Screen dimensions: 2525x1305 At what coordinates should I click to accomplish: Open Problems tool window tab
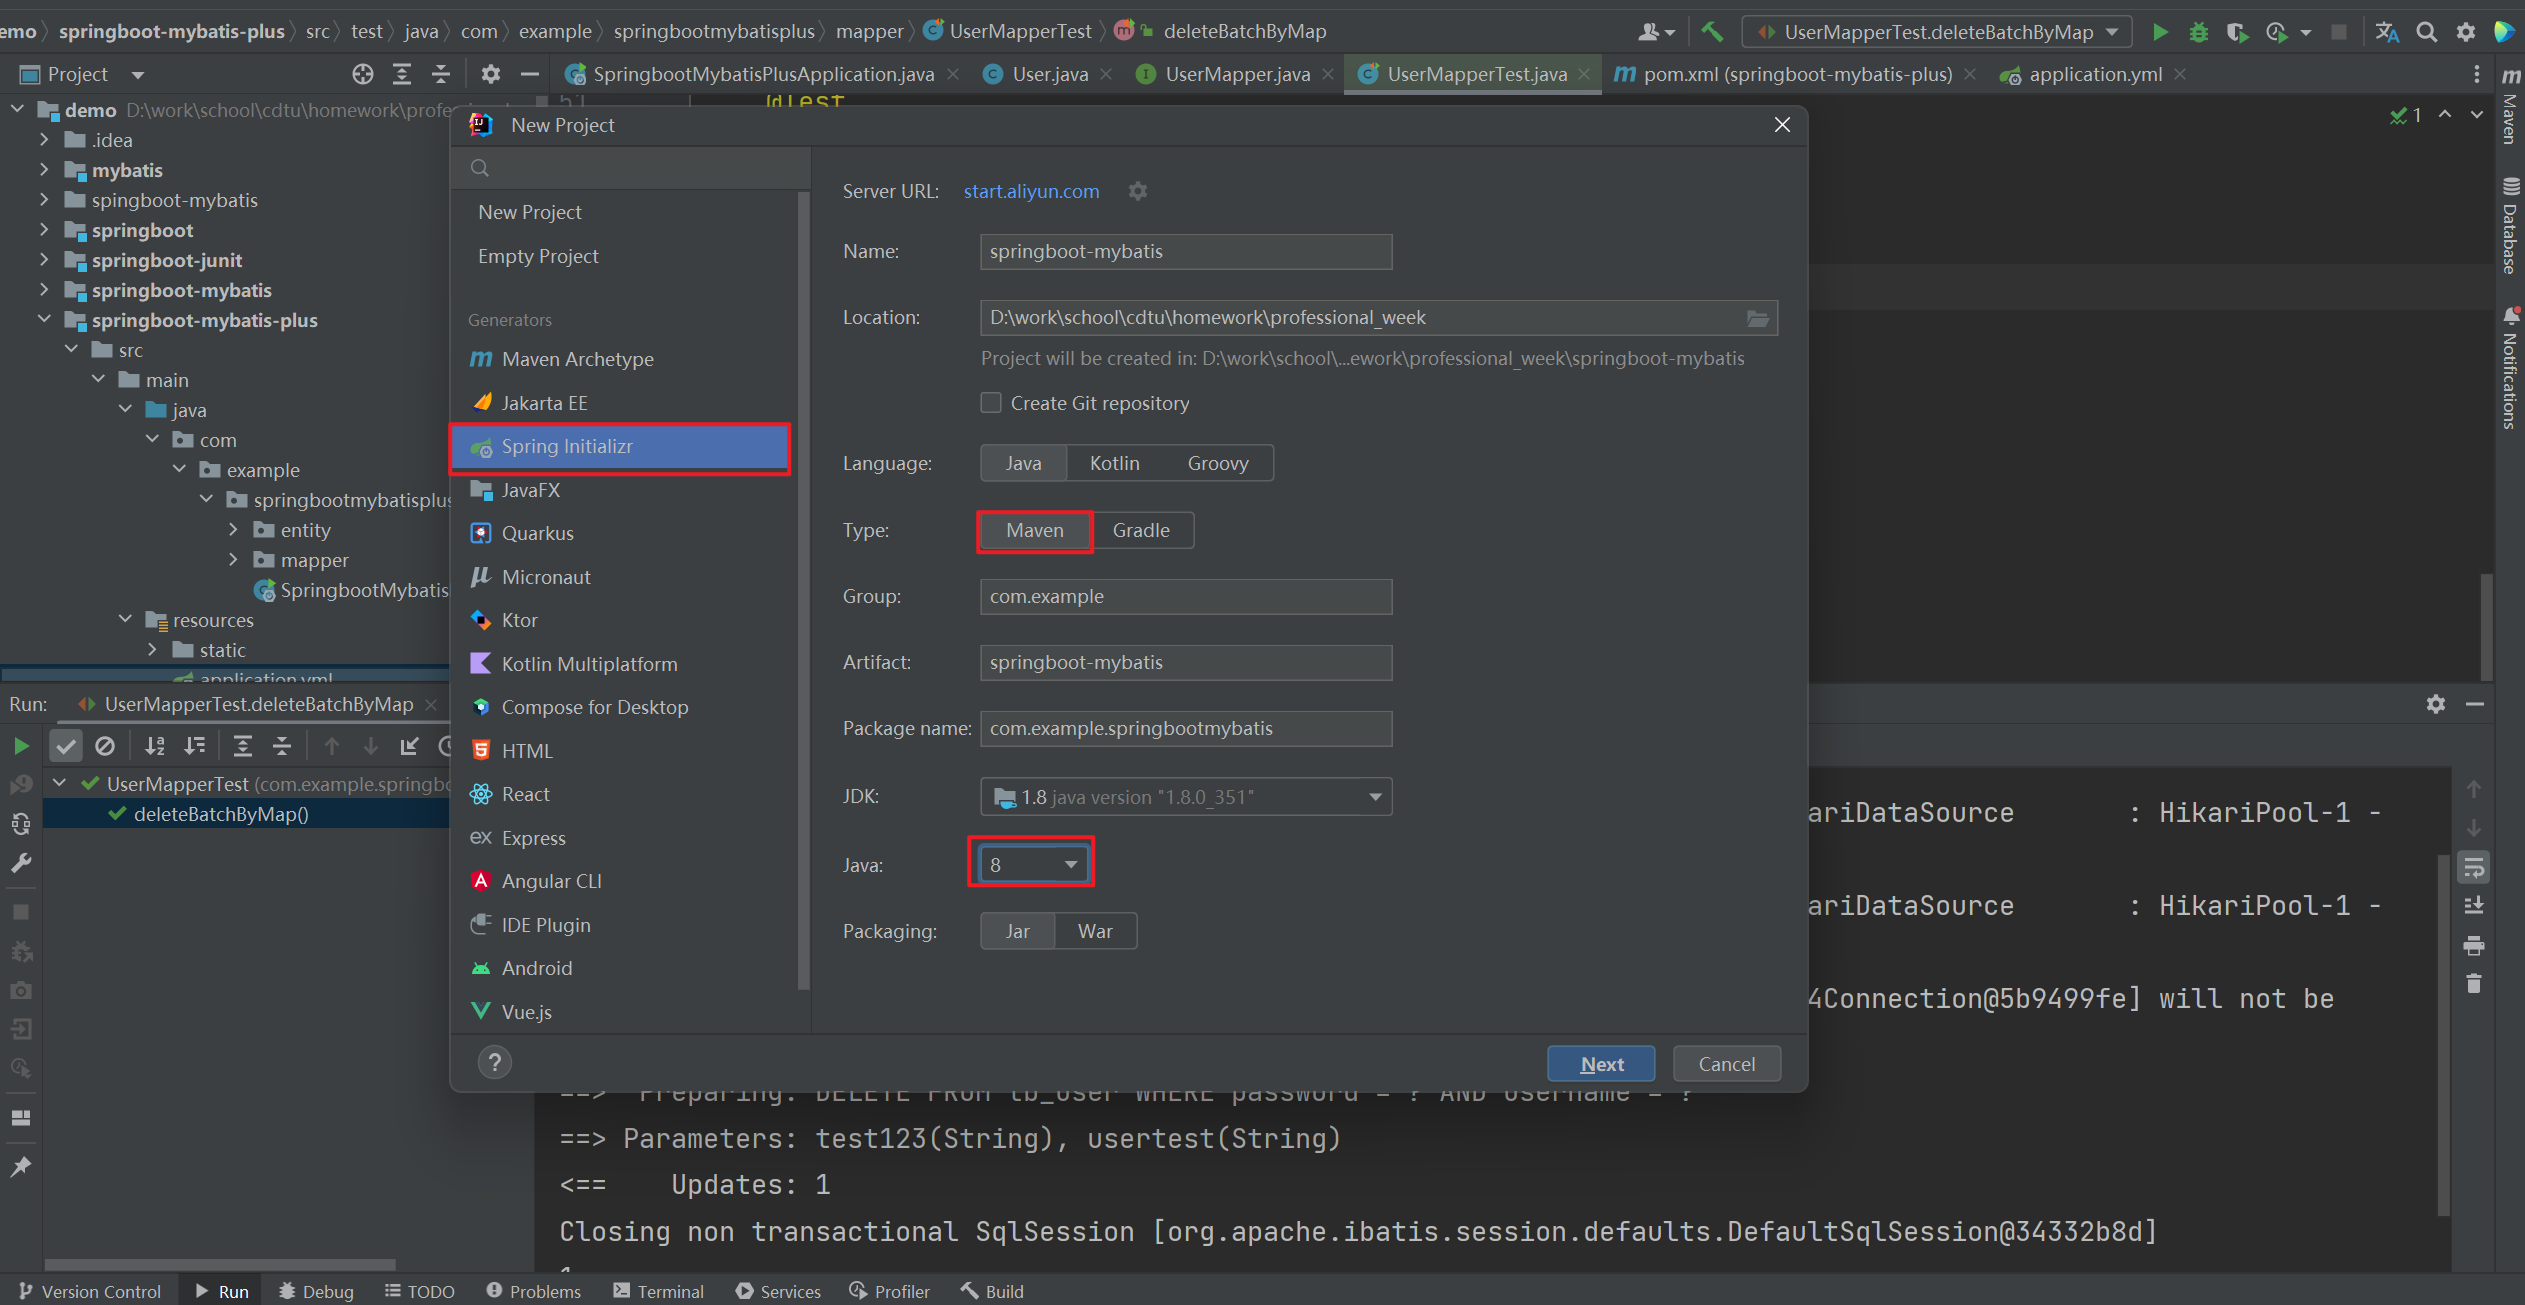tap(533, 1291)
